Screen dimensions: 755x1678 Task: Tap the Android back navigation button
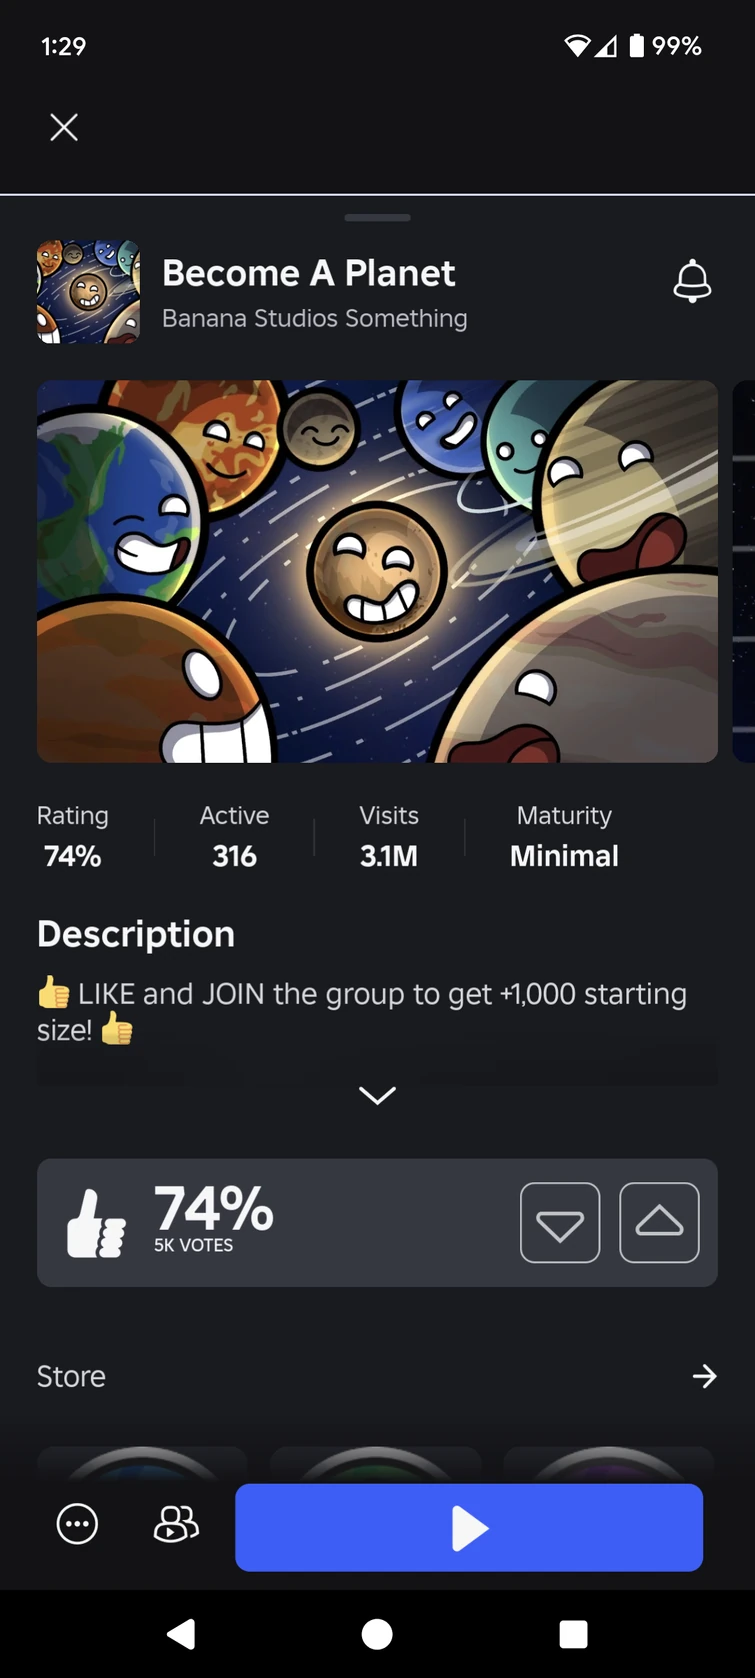coord(181,1634)
